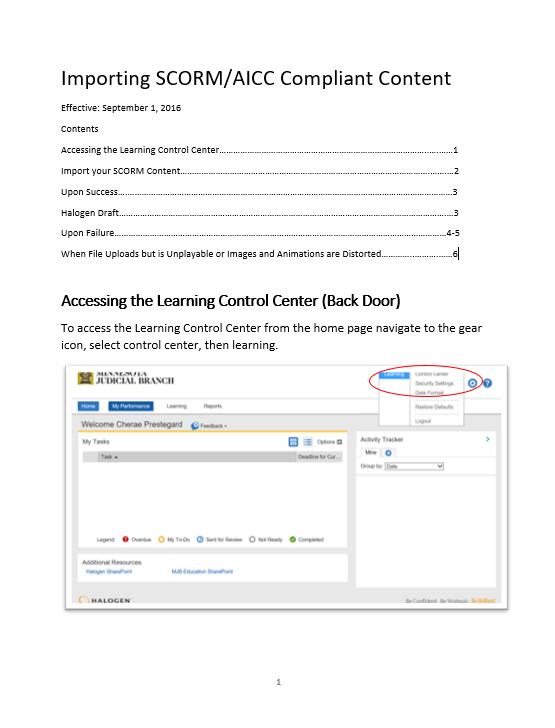Choose Restore Defaults in gear menu
555x728 pixels.
[x=434, y=407]
